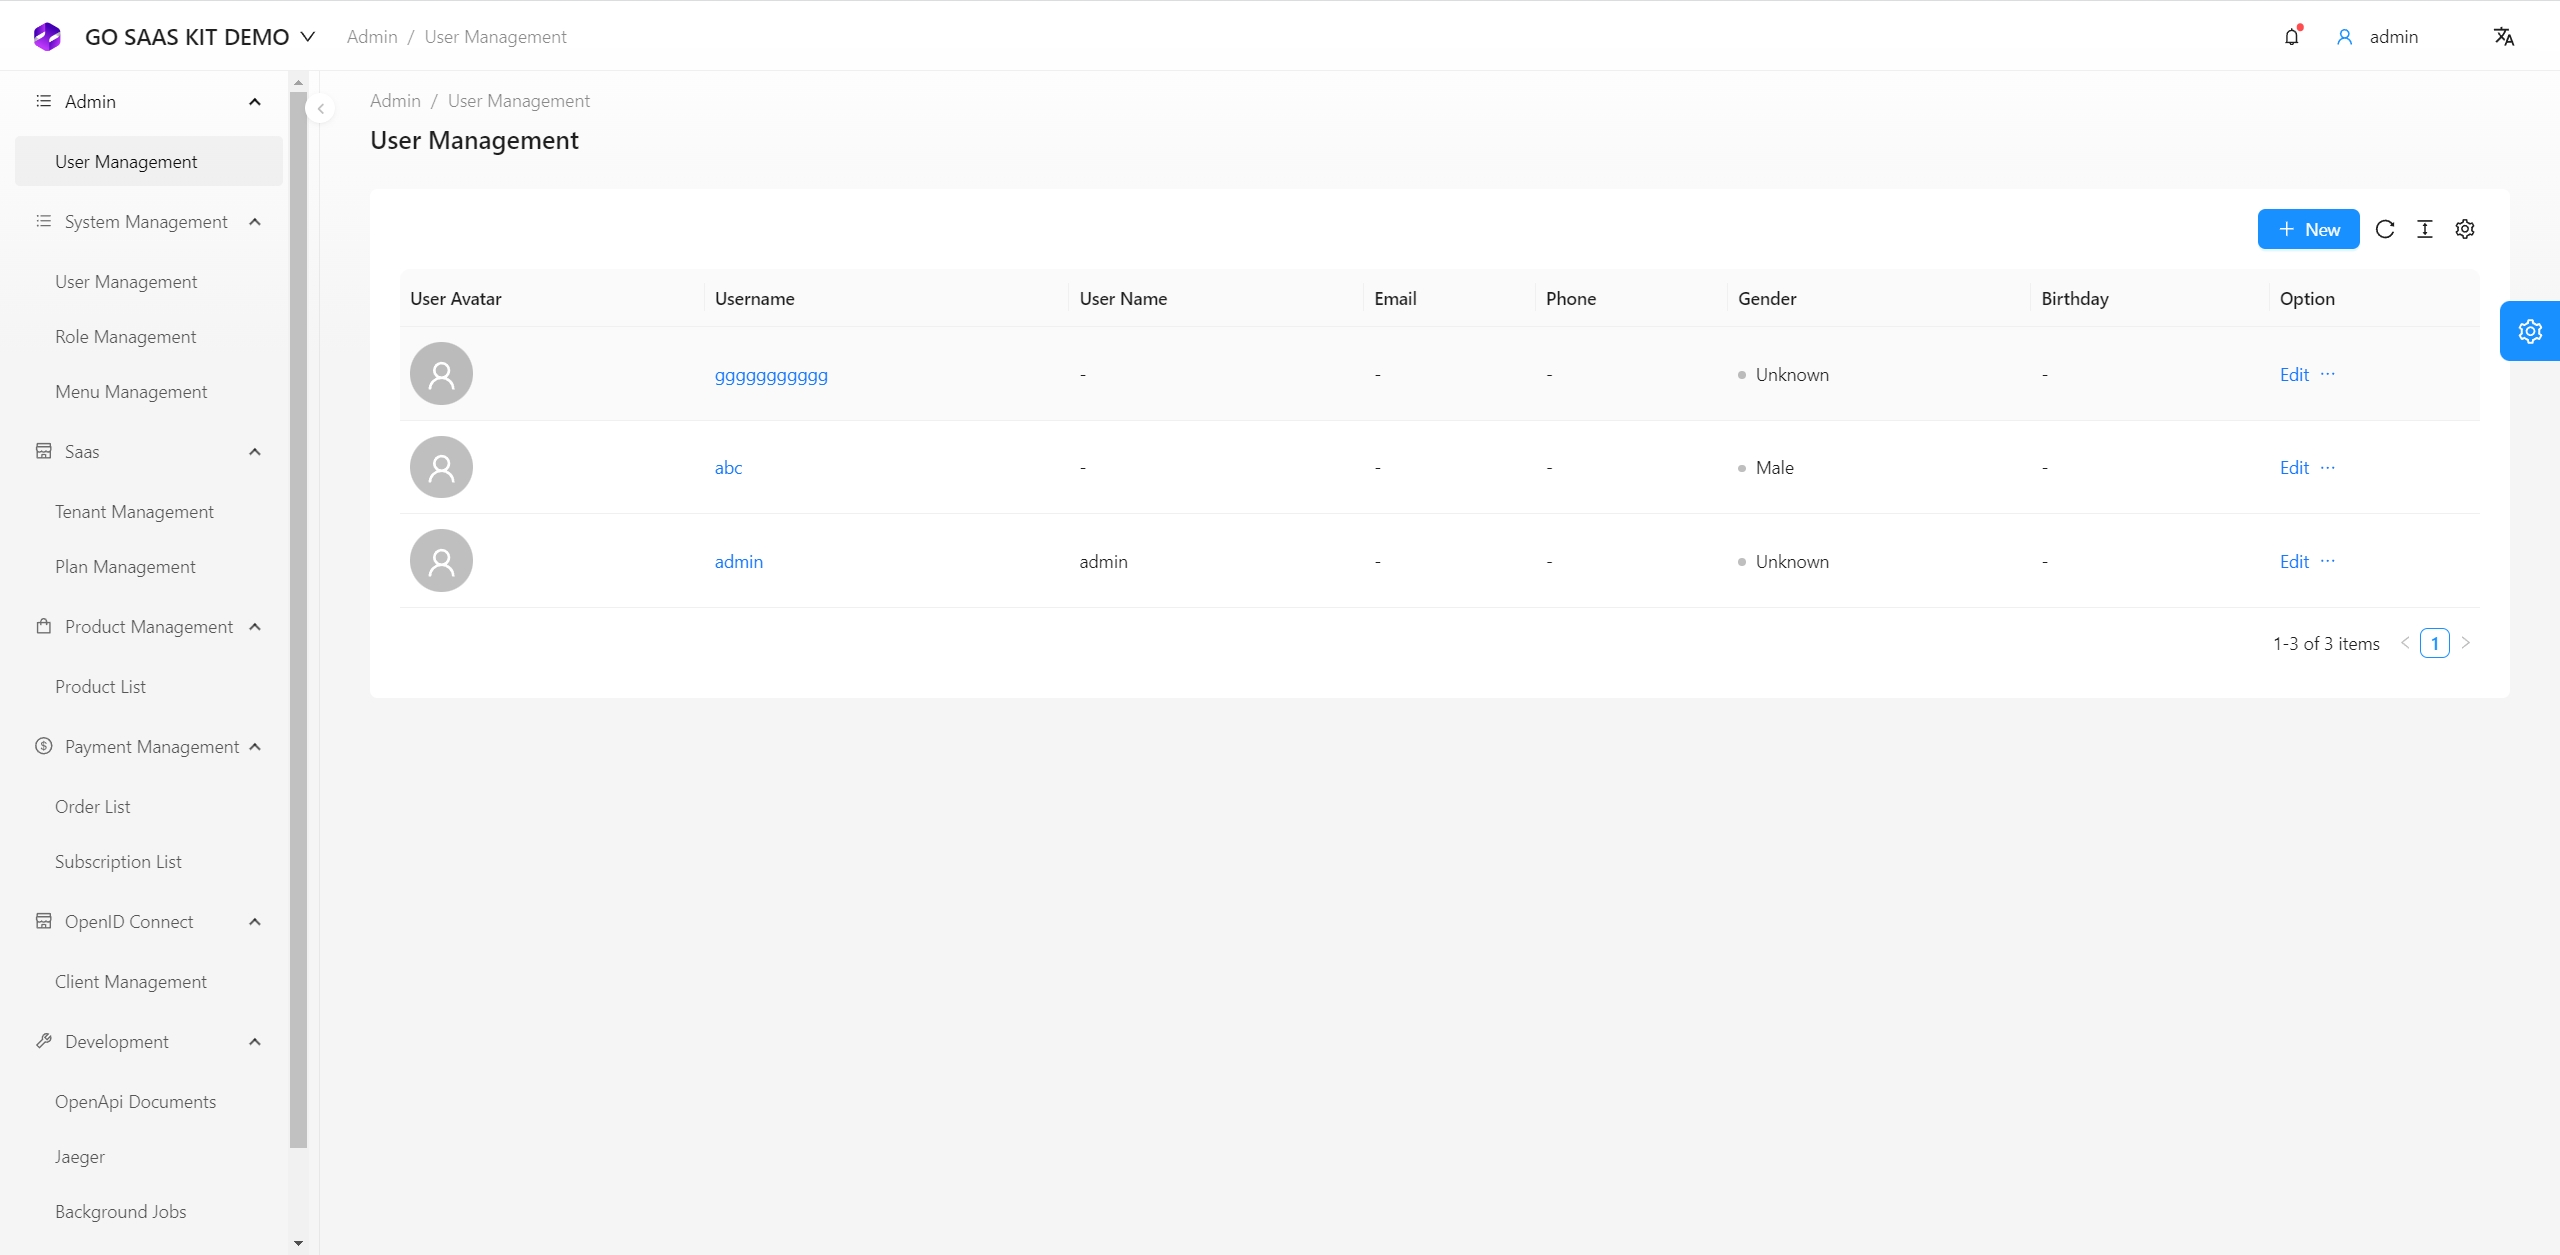
Task: Open Role Management
Action: [149, 337]
